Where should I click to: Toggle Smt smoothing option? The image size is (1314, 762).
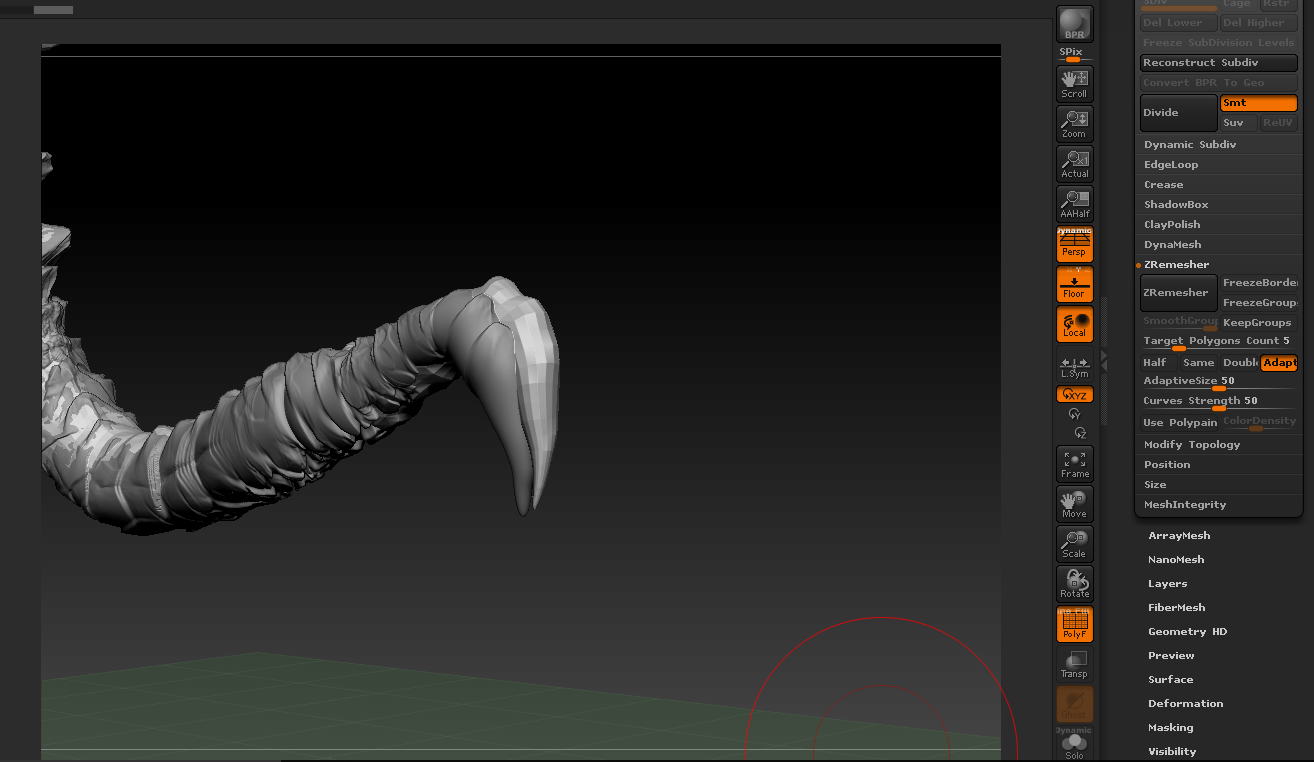tap(1258, 103)
